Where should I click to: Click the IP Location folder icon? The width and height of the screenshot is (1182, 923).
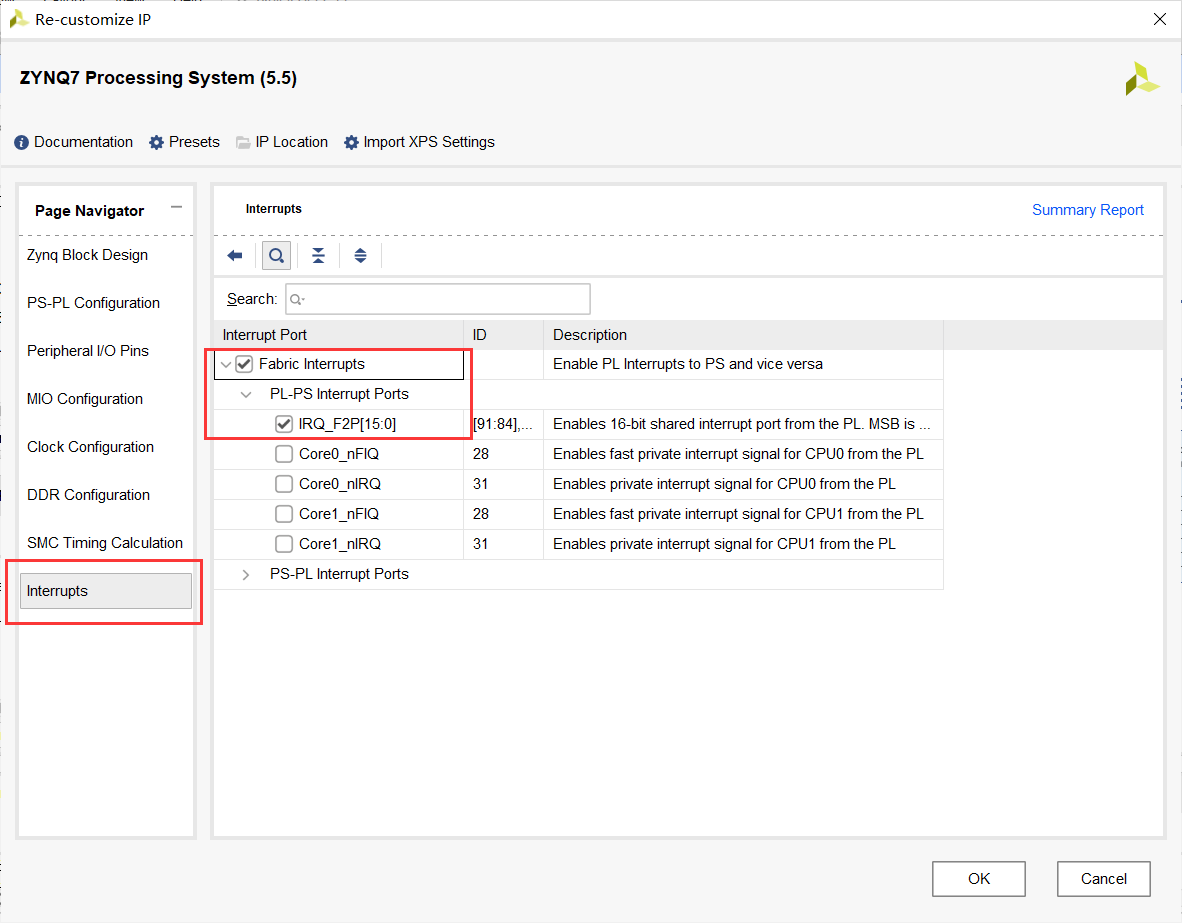[243, 143]
